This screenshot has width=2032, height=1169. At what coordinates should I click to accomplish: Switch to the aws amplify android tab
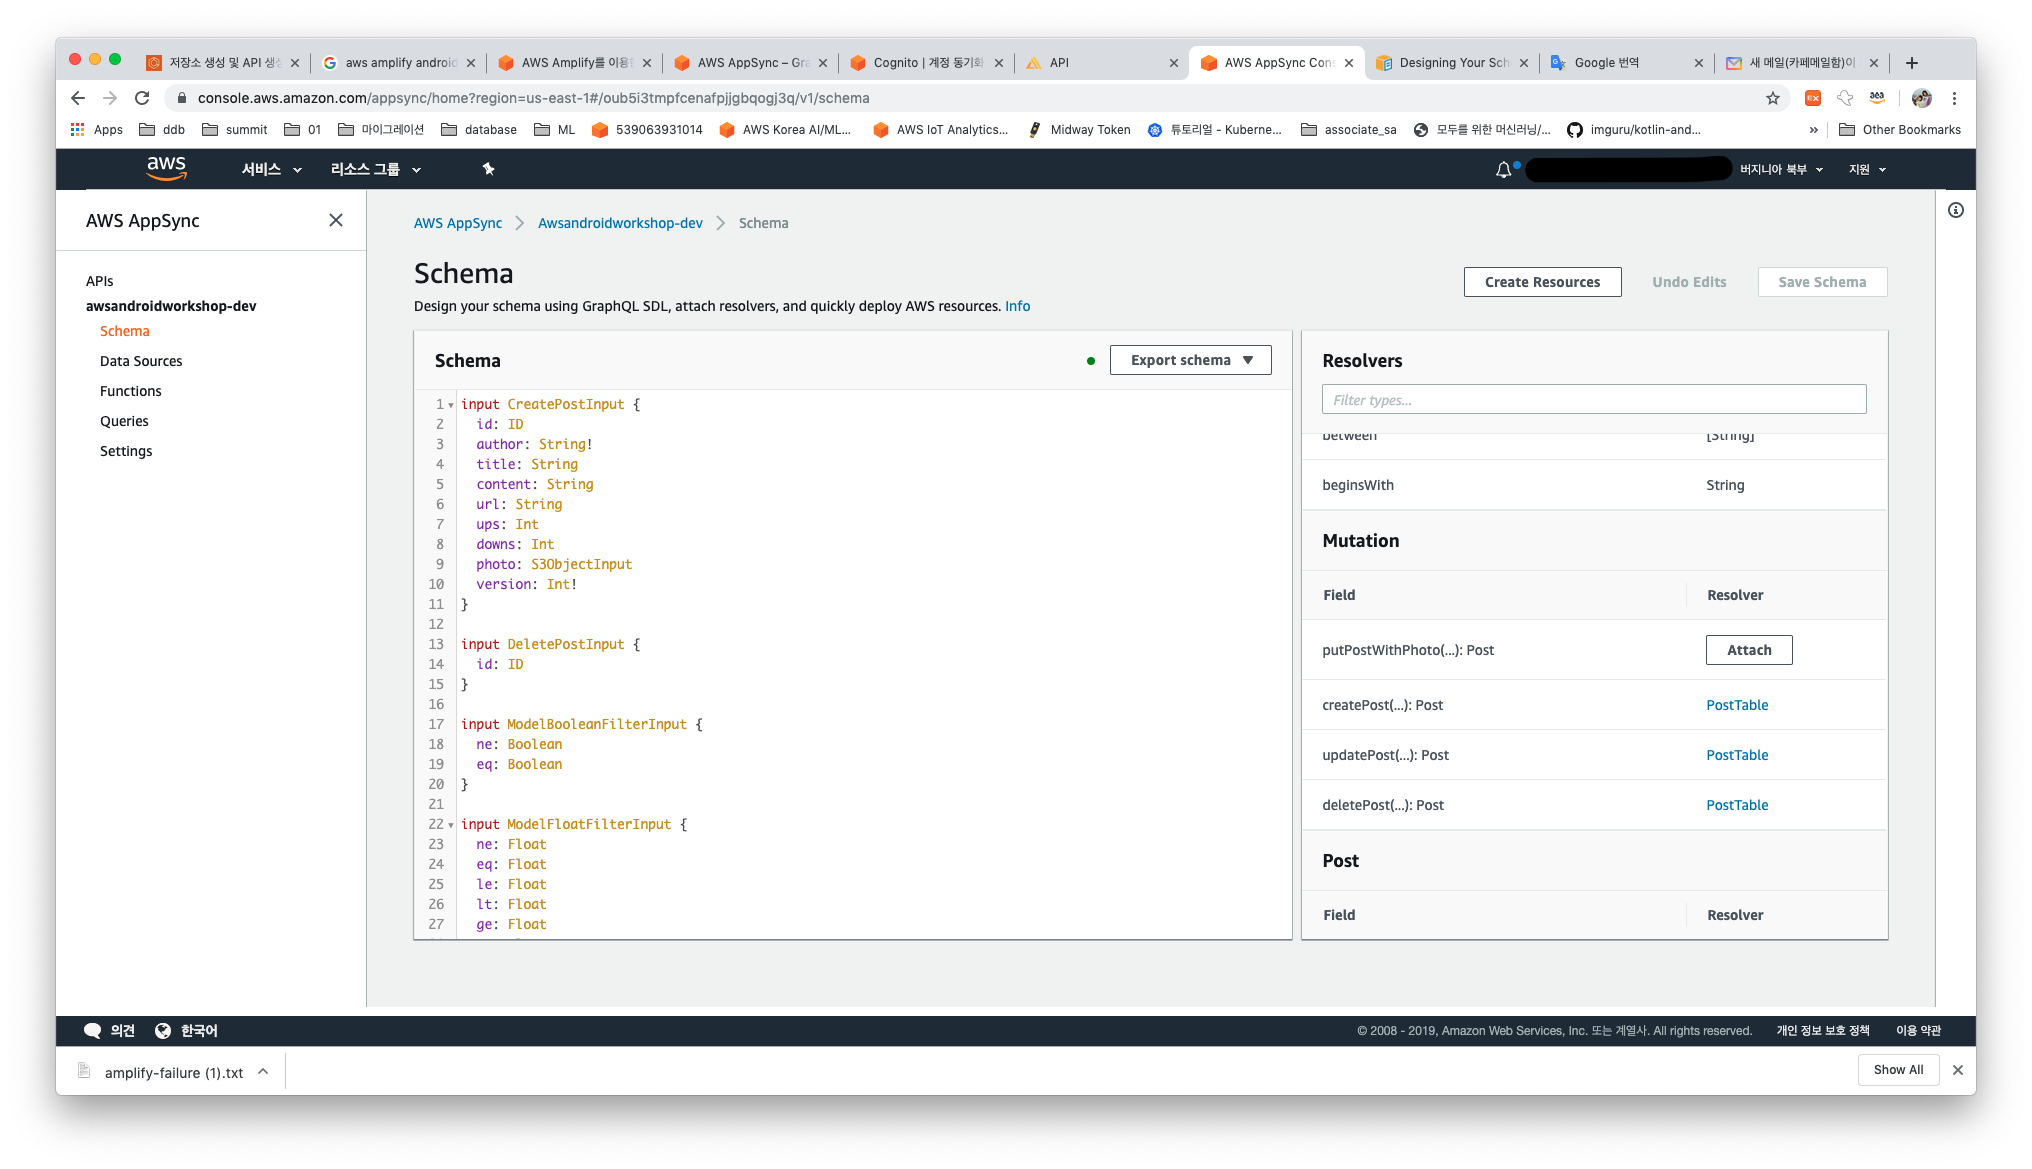click(x=399, y=63)
